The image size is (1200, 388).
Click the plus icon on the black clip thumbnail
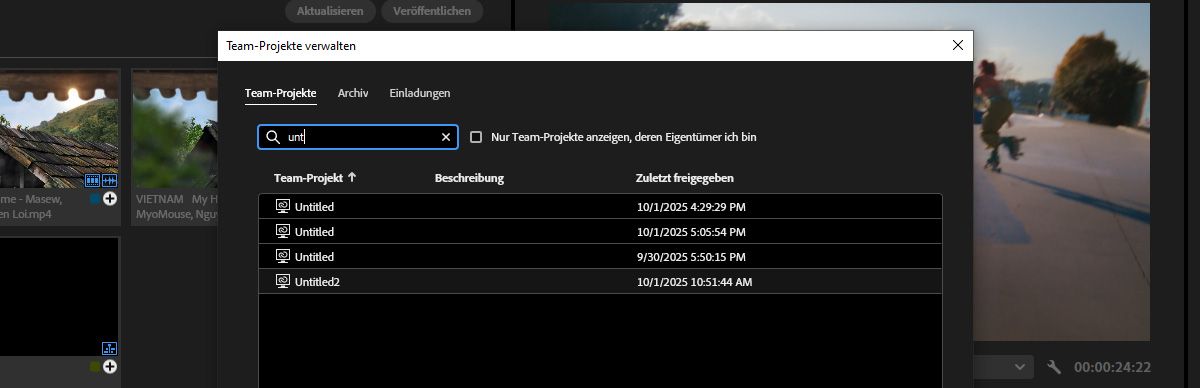tap(110, 367)
